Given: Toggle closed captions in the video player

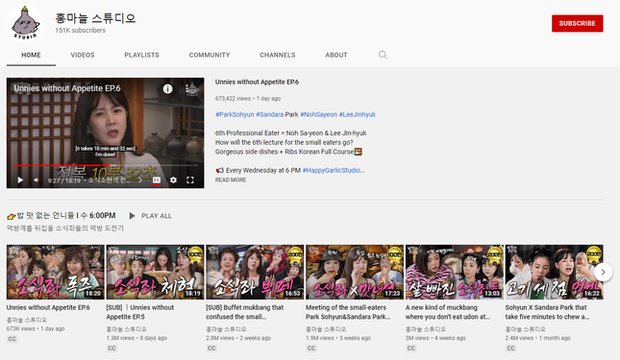Looking at the screenshot, I should [157, 180].
